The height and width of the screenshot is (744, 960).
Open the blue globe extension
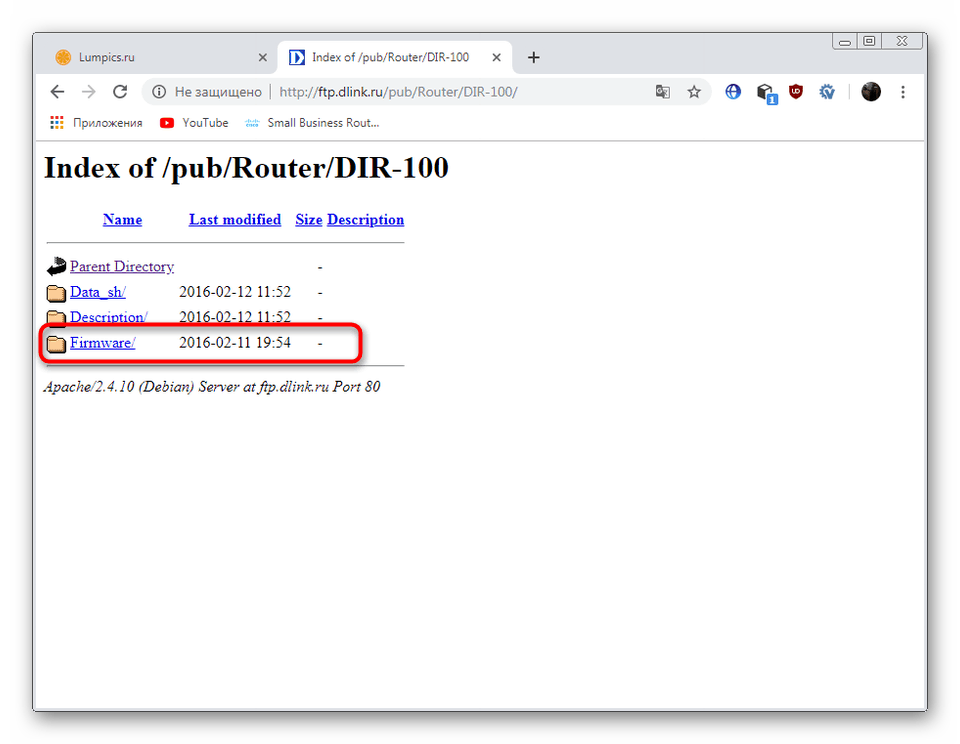(x=733, y=92)
